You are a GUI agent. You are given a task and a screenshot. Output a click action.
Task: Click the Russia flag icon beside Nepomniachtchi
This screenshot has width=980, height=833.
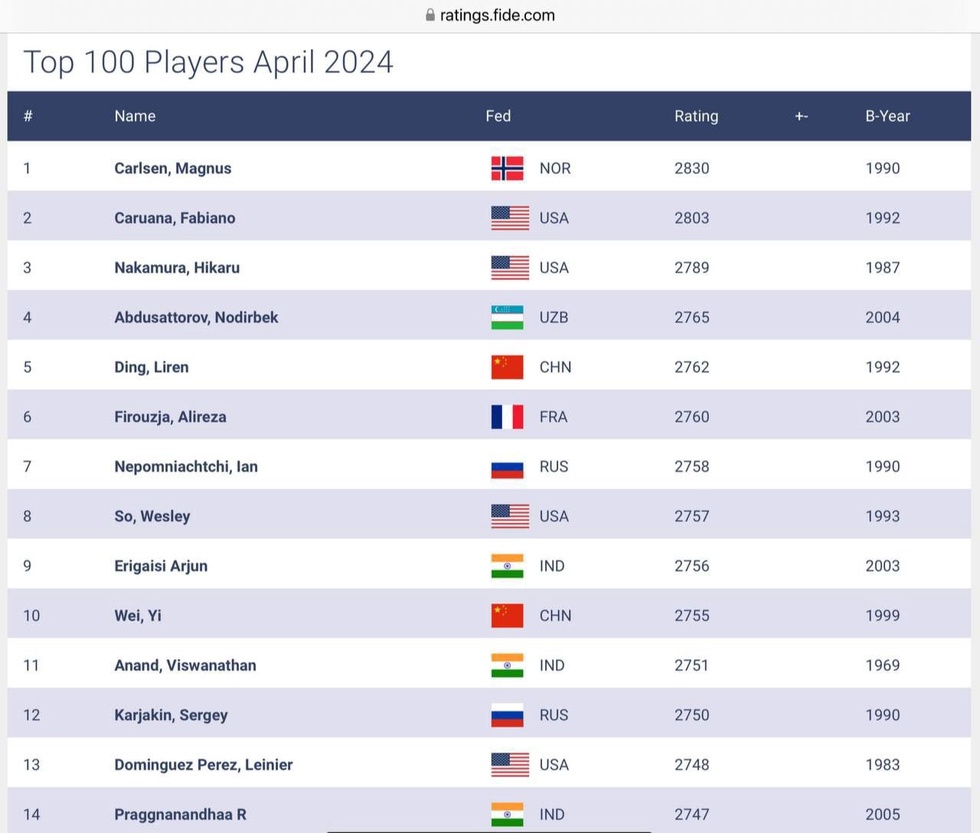(507, 466)
